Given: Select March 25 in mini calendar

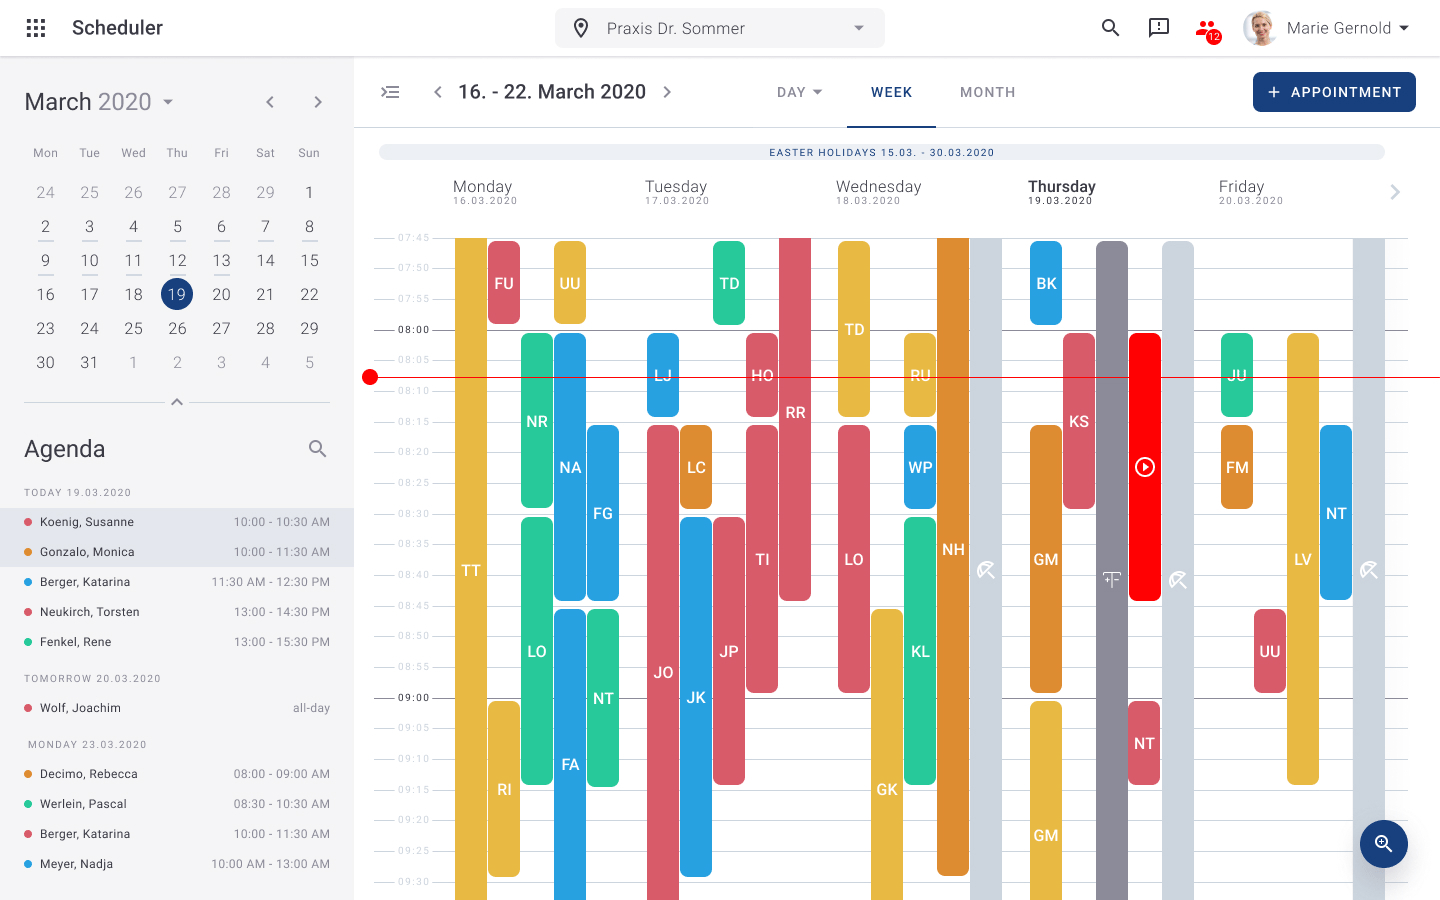Looking at the screenshot, I should pos(133,328).
